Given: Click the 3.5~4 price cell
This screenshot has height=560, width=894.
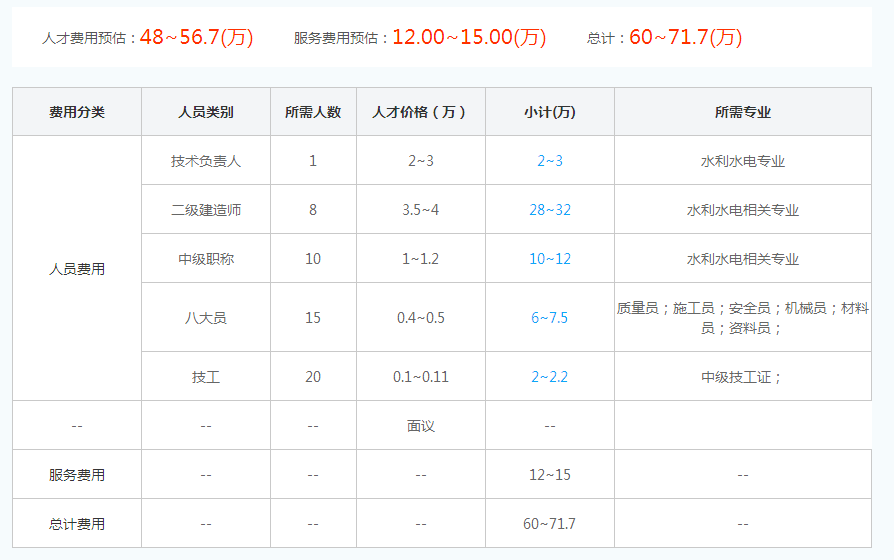Looking at the screenshot, I should pyautogui.click(x=421, y=210).
